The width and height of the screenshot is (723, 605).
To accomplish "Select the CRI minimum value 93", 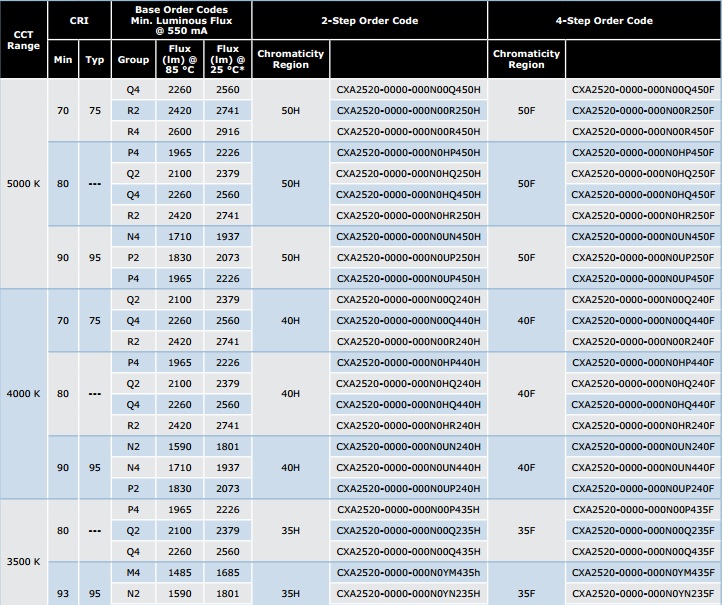I will 63,593.
